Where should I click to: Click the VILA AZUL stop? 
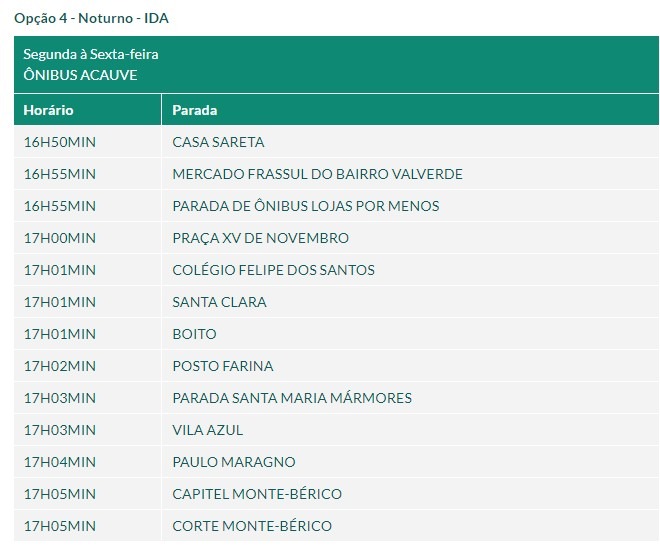[207, 430]
